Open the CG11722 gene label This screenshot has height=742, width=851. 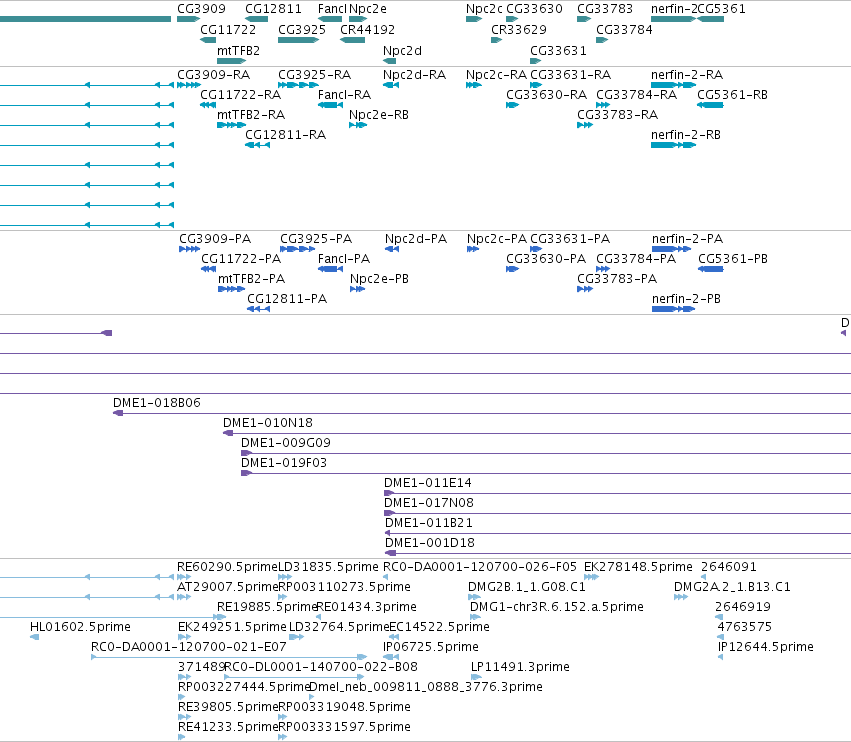[x=228, y=29]
